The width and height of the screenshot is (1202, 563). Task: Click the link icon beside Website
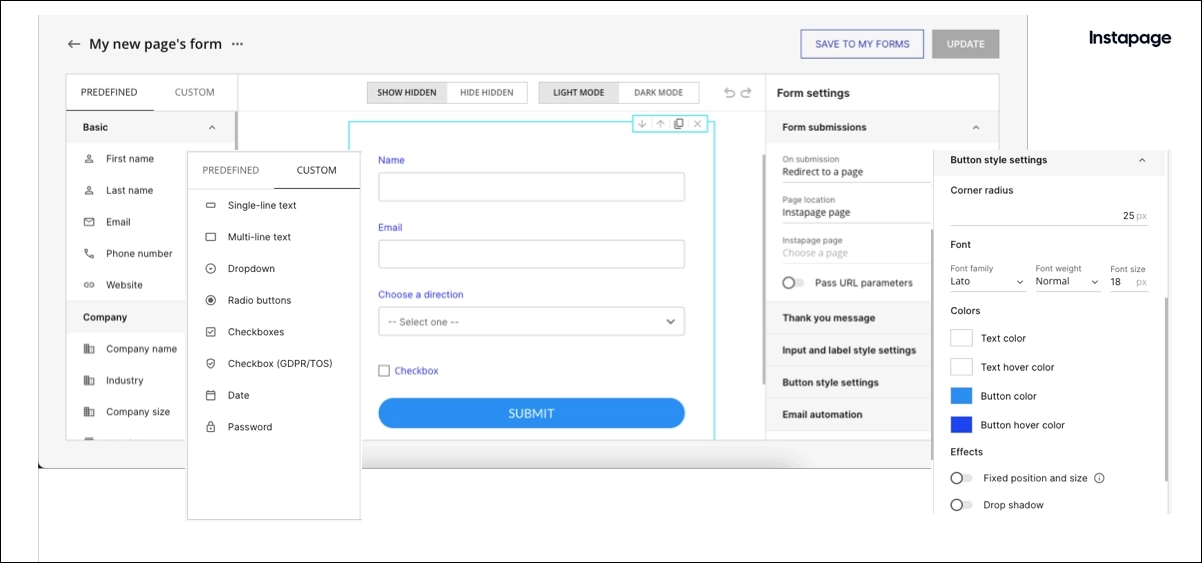click(89, 285)
